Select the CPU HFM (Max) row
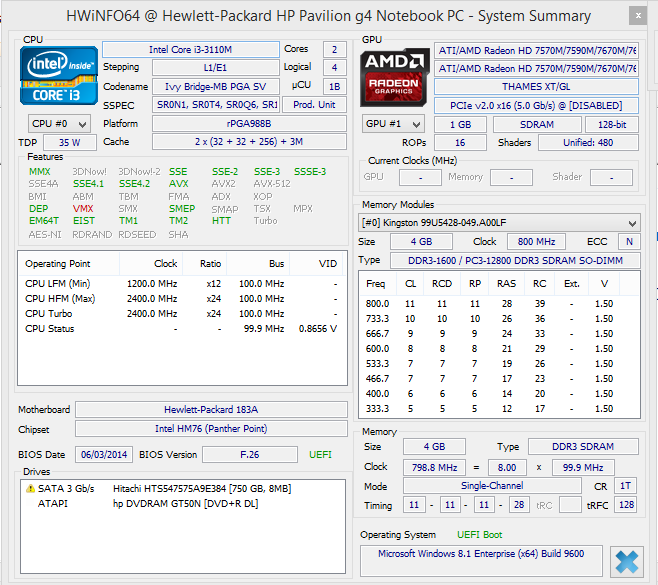658x585 pixels. tap(181, 299)
